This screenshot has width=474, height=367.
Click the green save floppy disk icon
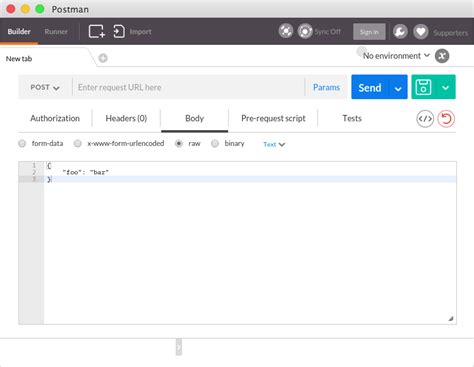pyautogui.click(x=423, y=87)
